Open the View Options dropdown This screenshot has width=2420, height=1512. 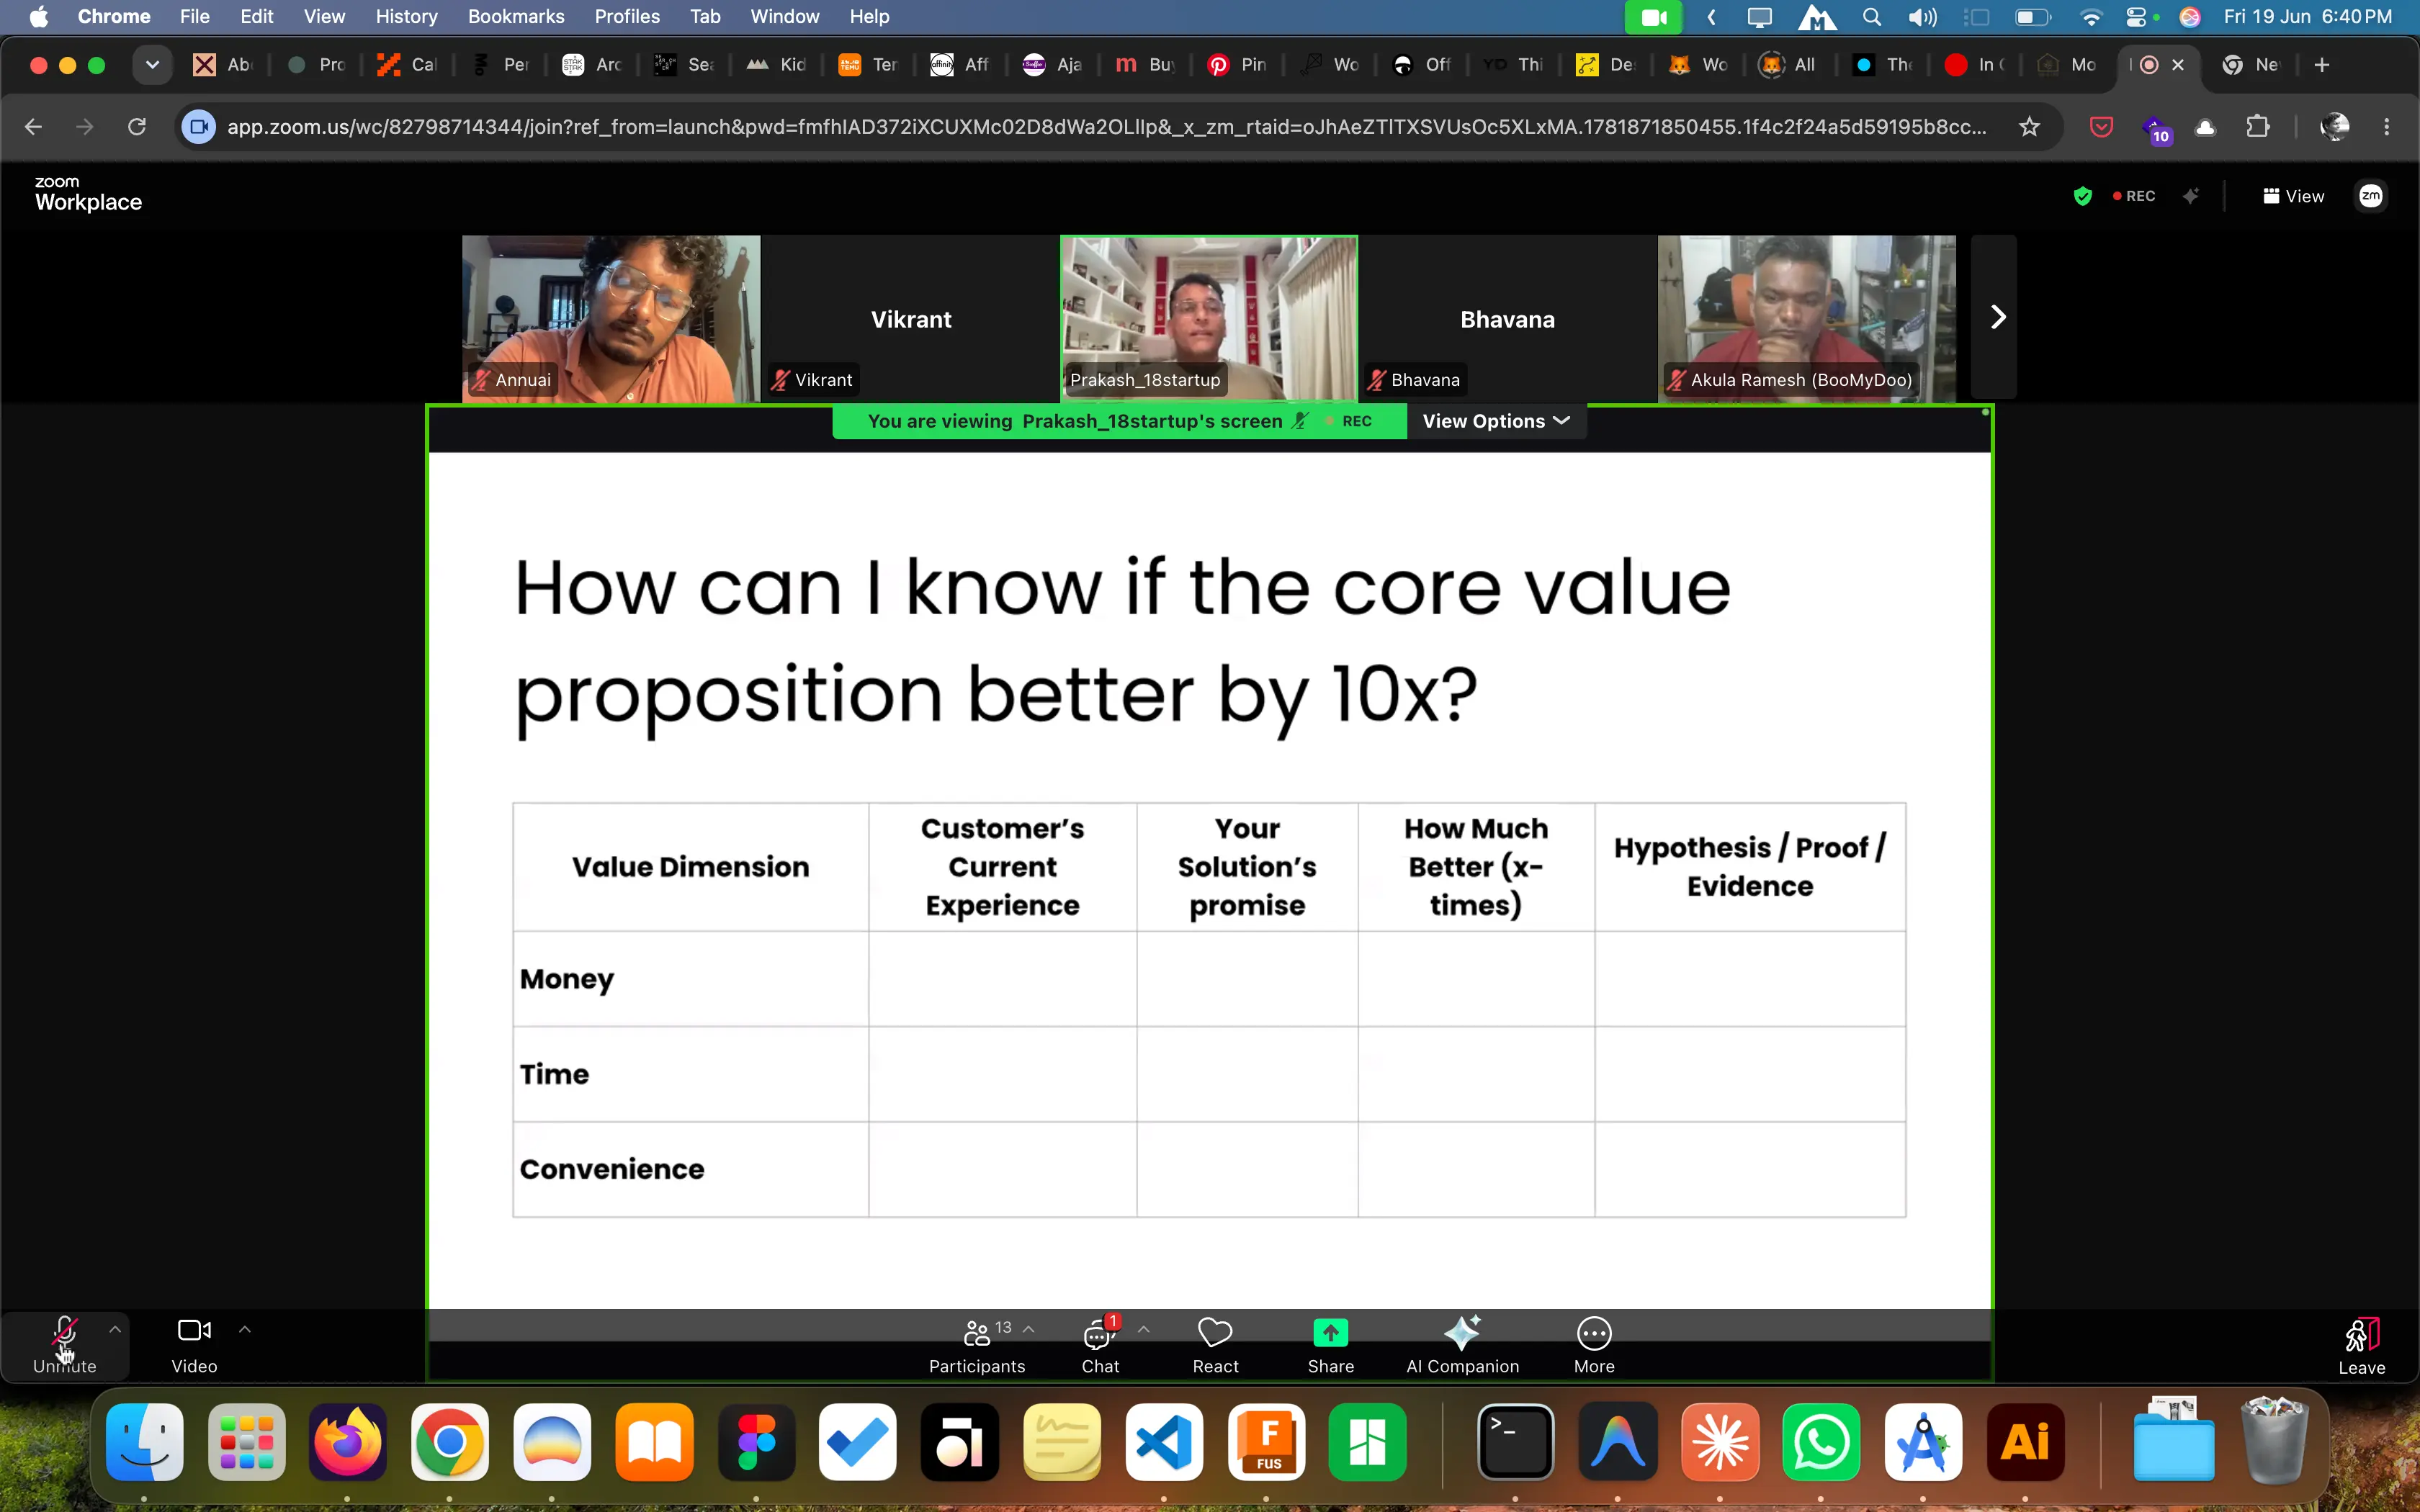[x=1496, y=421]
